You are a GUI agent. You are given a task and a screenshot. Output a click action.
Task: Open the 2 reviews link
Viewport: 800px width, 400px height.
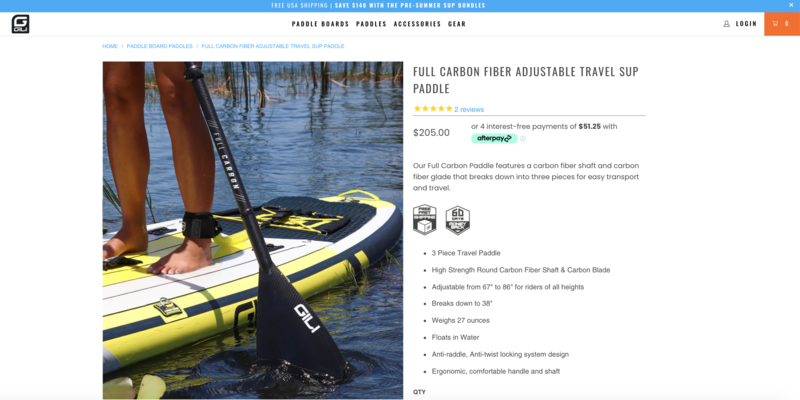click(469, 110)
